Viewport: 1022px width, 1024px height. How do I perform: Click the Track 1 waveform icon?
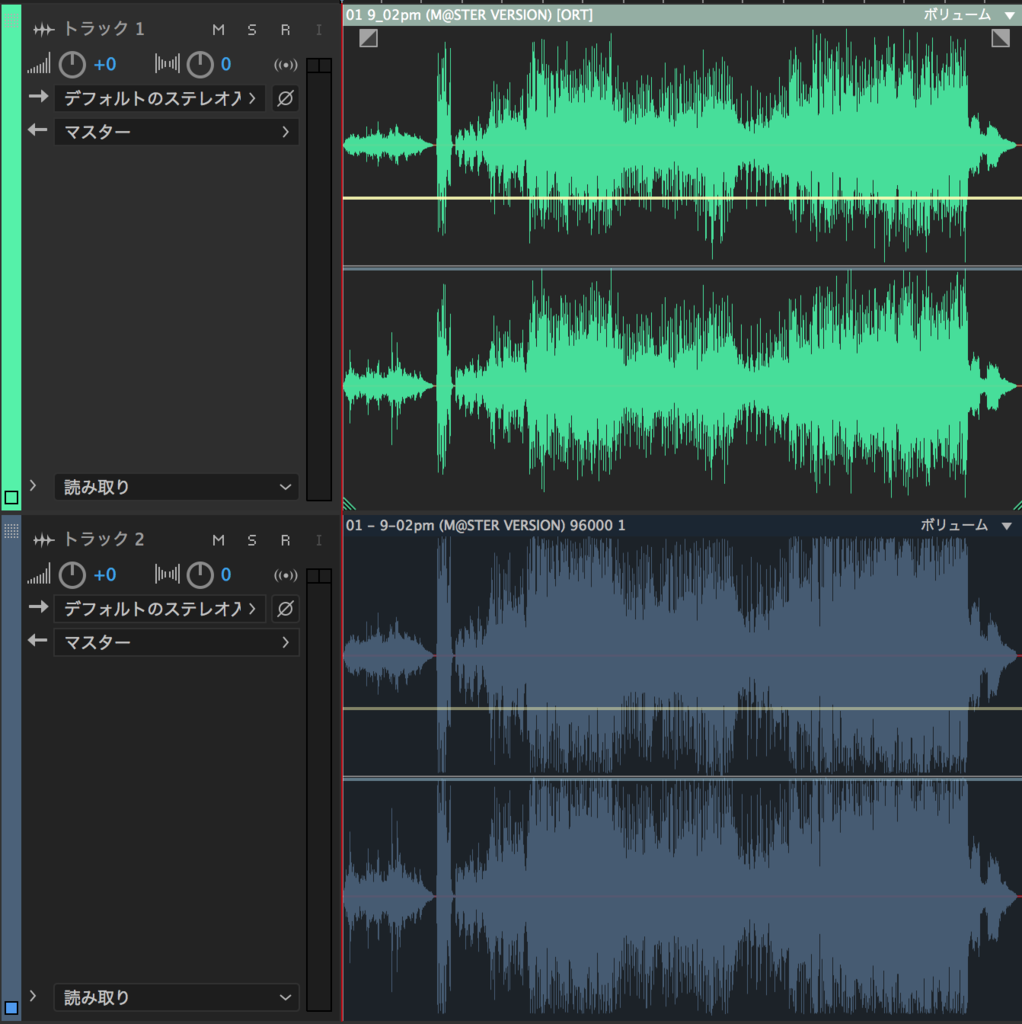coord(44,29)
